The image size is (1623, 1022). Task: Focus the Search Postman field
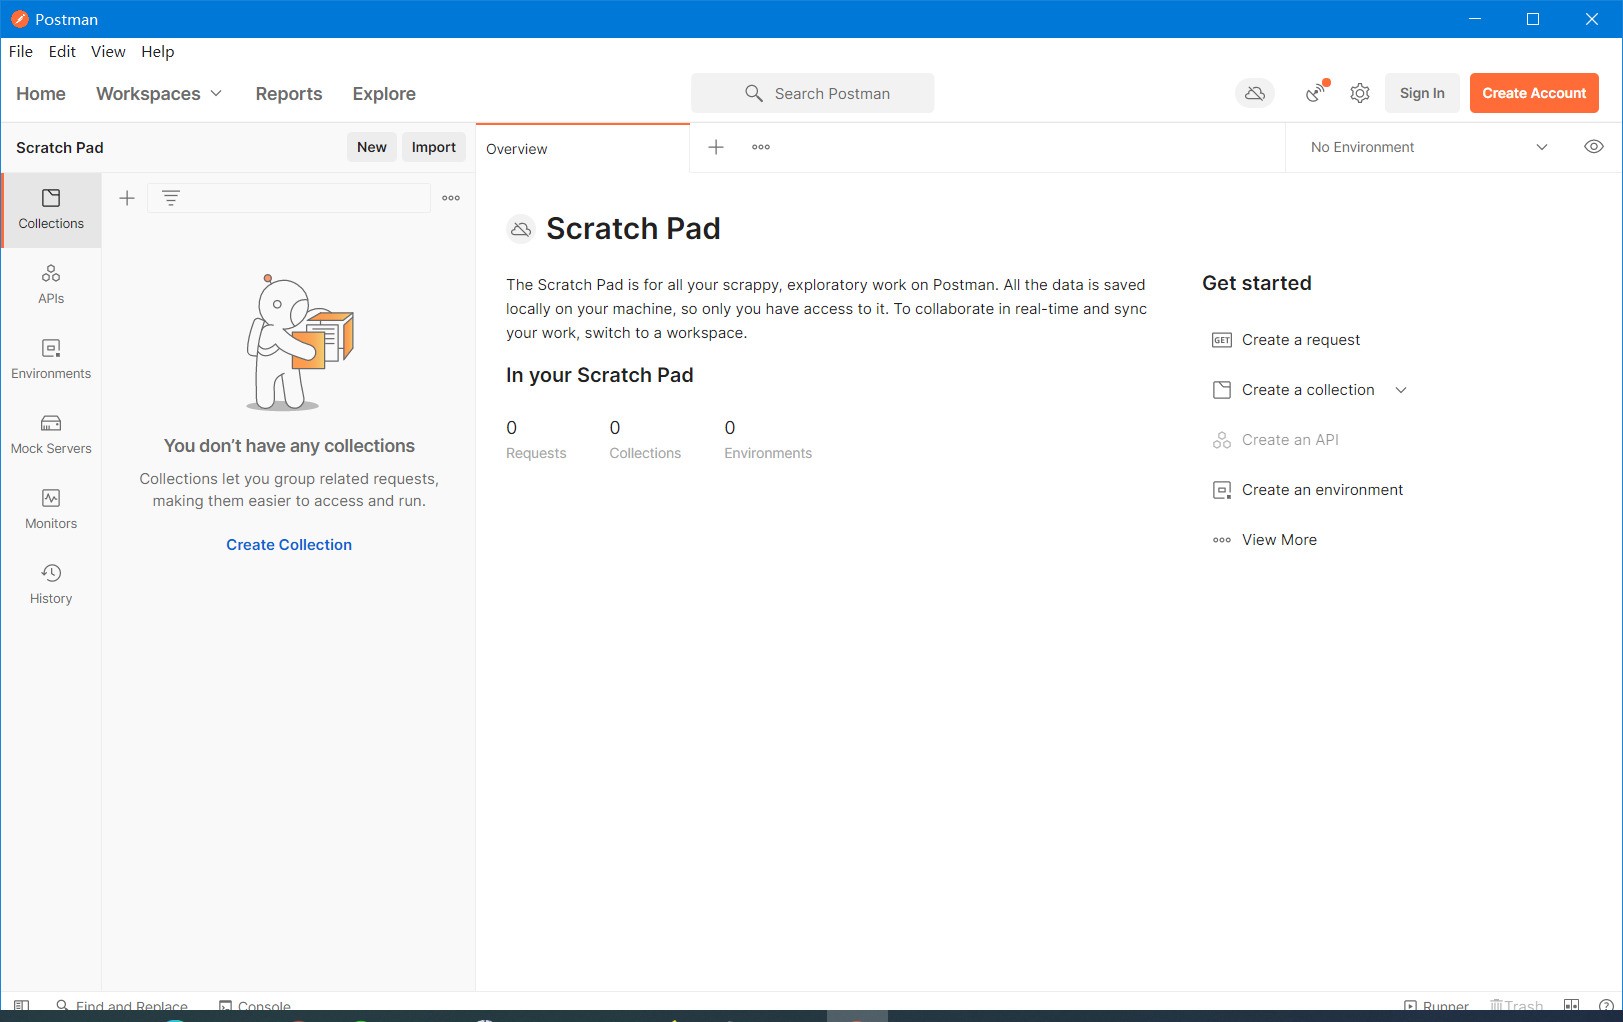(x=812, y=93)
